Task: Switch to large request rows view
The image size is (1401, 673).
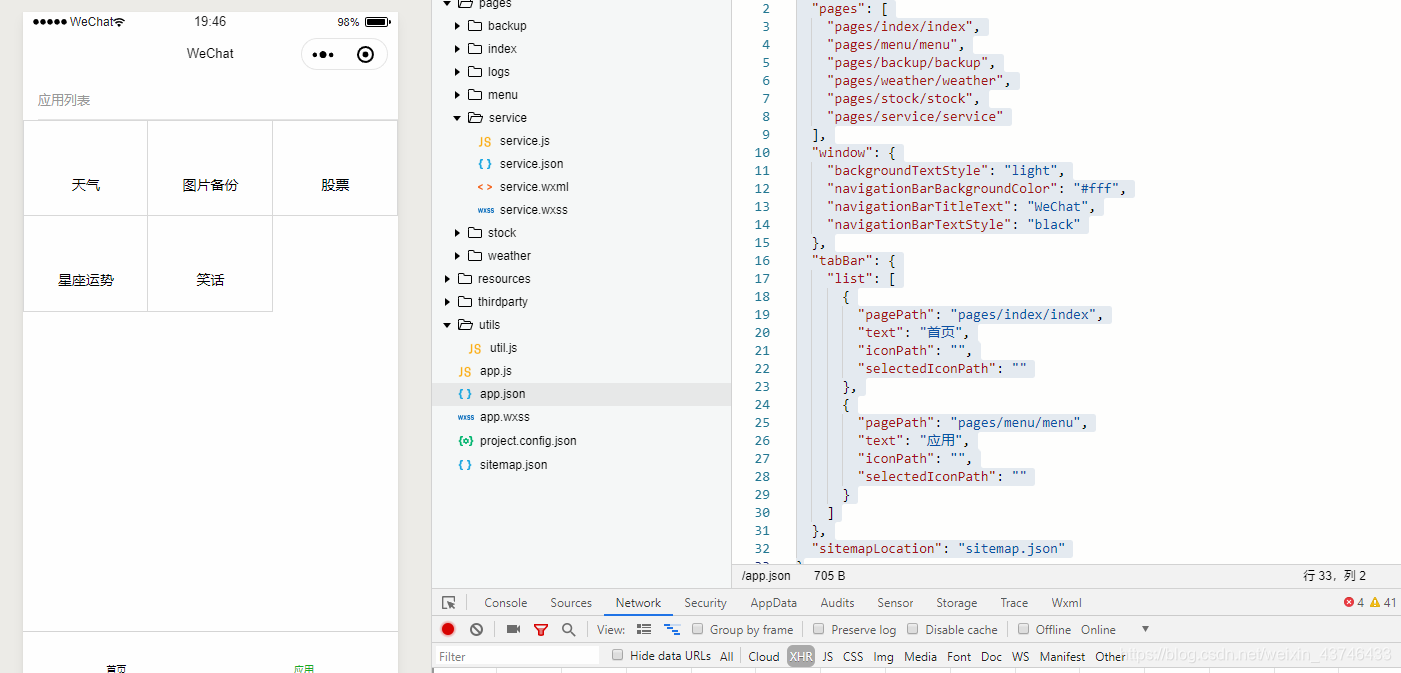Action: (644, 629)
